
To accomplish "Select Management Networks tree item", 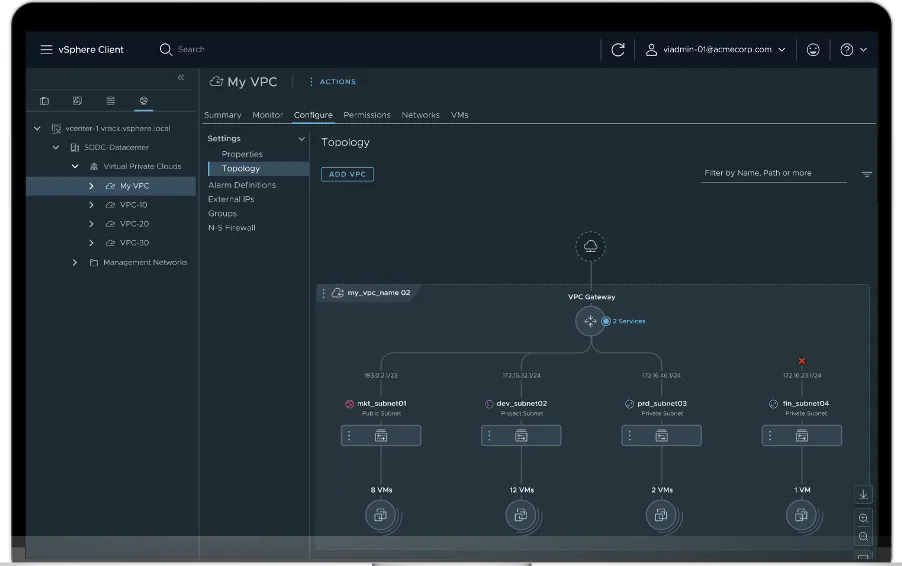I will 145,262.
